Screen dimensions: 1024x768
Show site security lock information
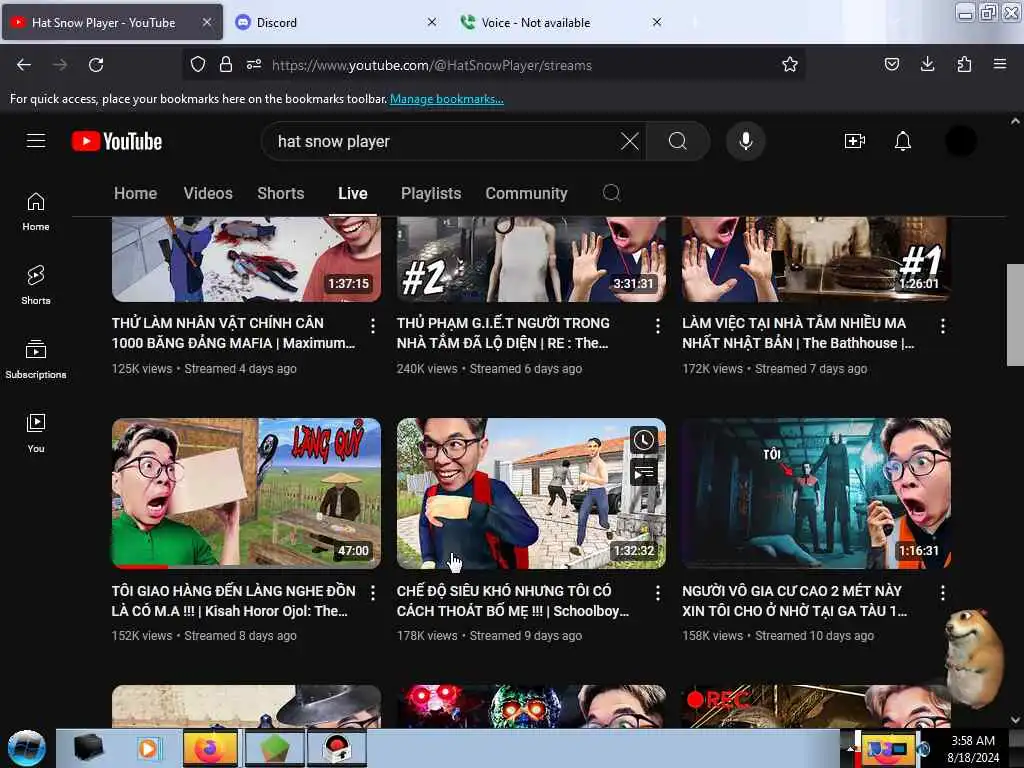click(226, 64)
